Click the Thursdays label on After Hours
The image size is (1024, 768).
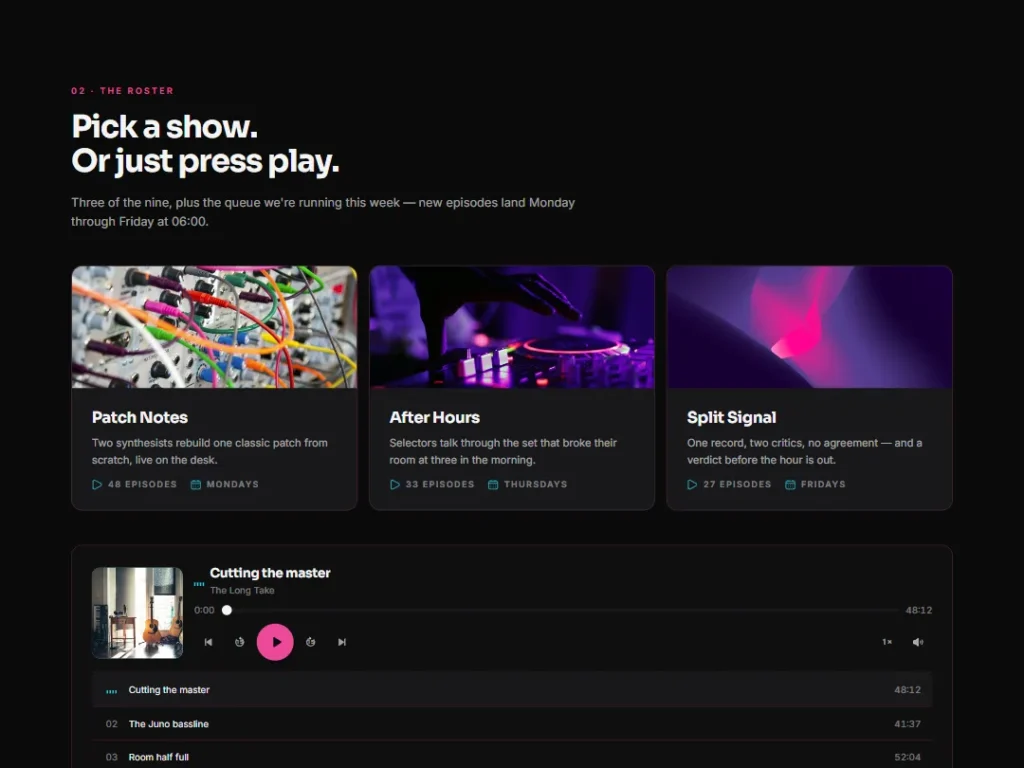point(536,485)
